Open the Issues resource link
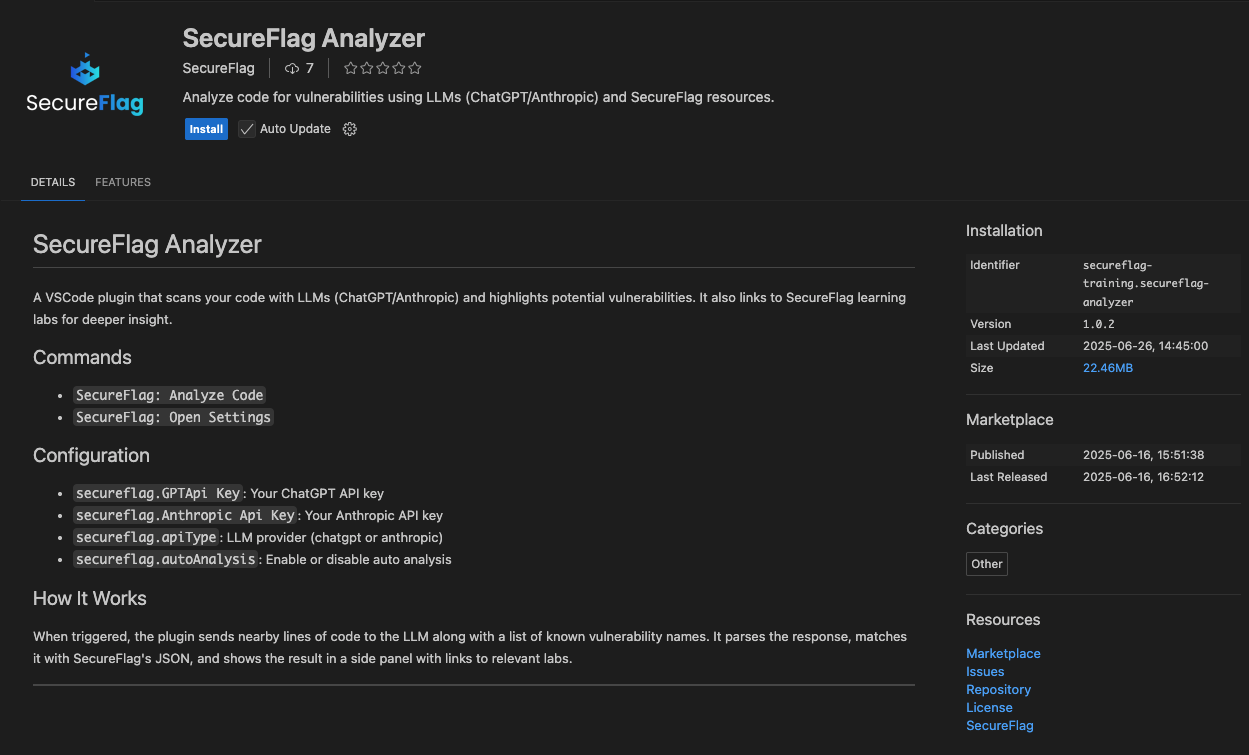Image resolution: width=1249 pixels, height=755 pixels. pyautogui.click(x=985, y=671)
